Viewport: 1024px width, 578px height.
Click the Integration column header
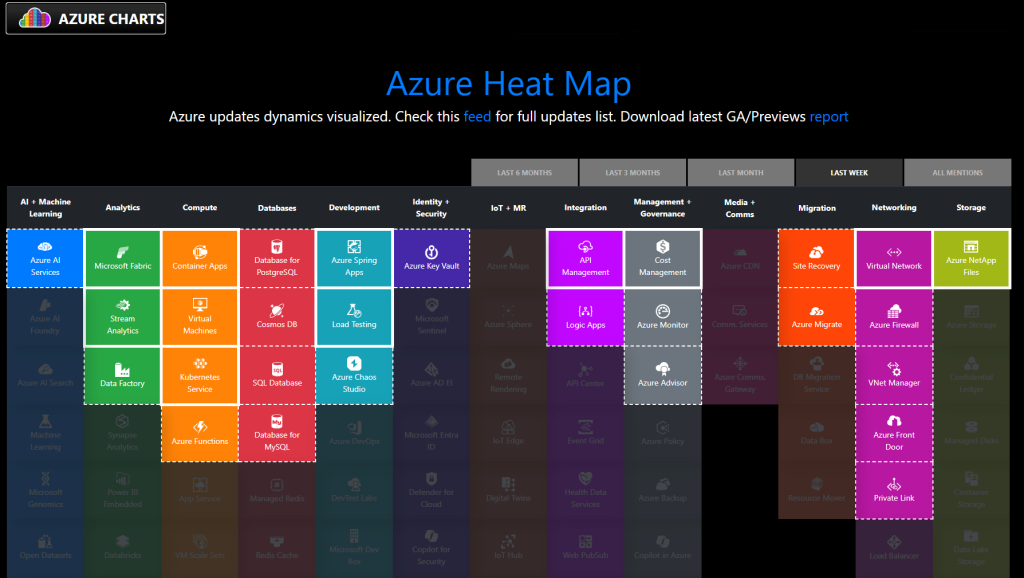click(x=585, y=208)
